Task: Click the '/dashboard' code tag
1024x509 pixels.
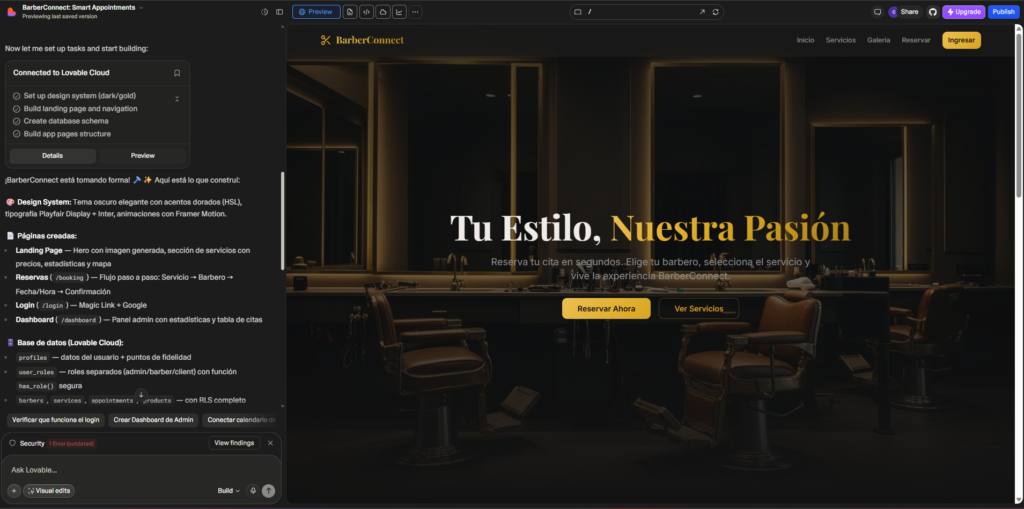Action: tap(78, 320)
